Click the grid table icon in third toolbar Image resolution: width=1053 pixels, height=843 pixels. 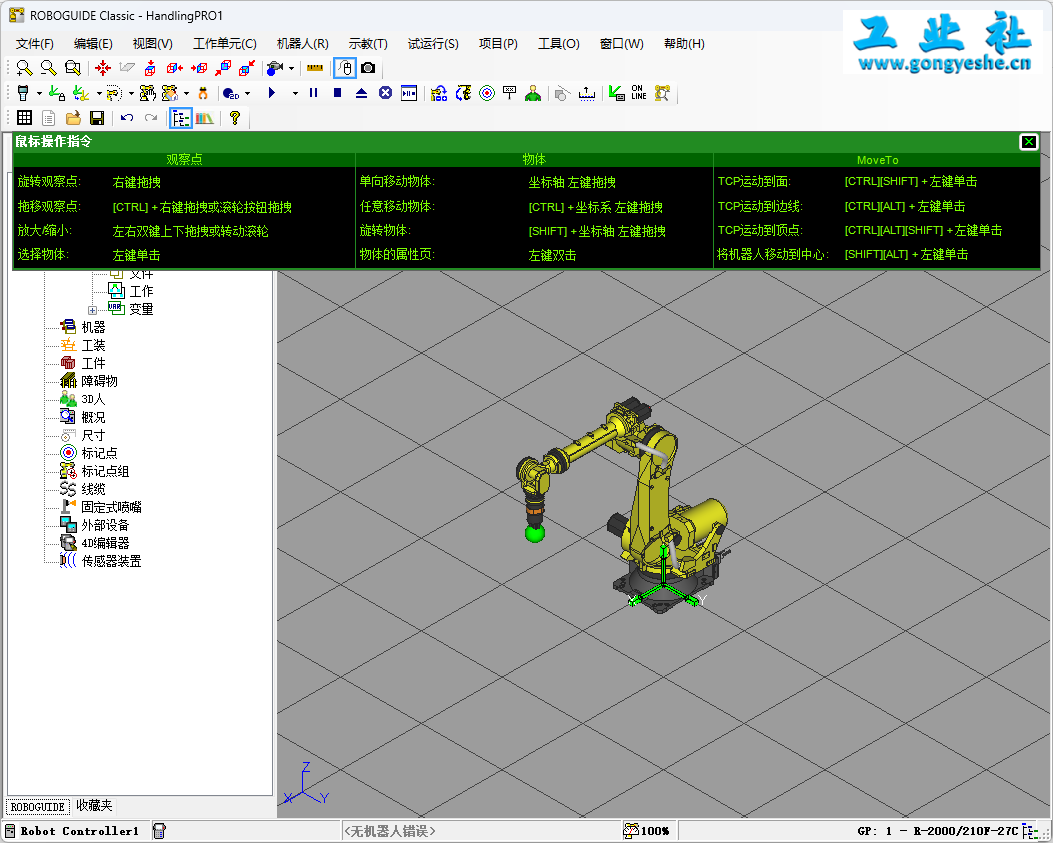coord(24,118)
